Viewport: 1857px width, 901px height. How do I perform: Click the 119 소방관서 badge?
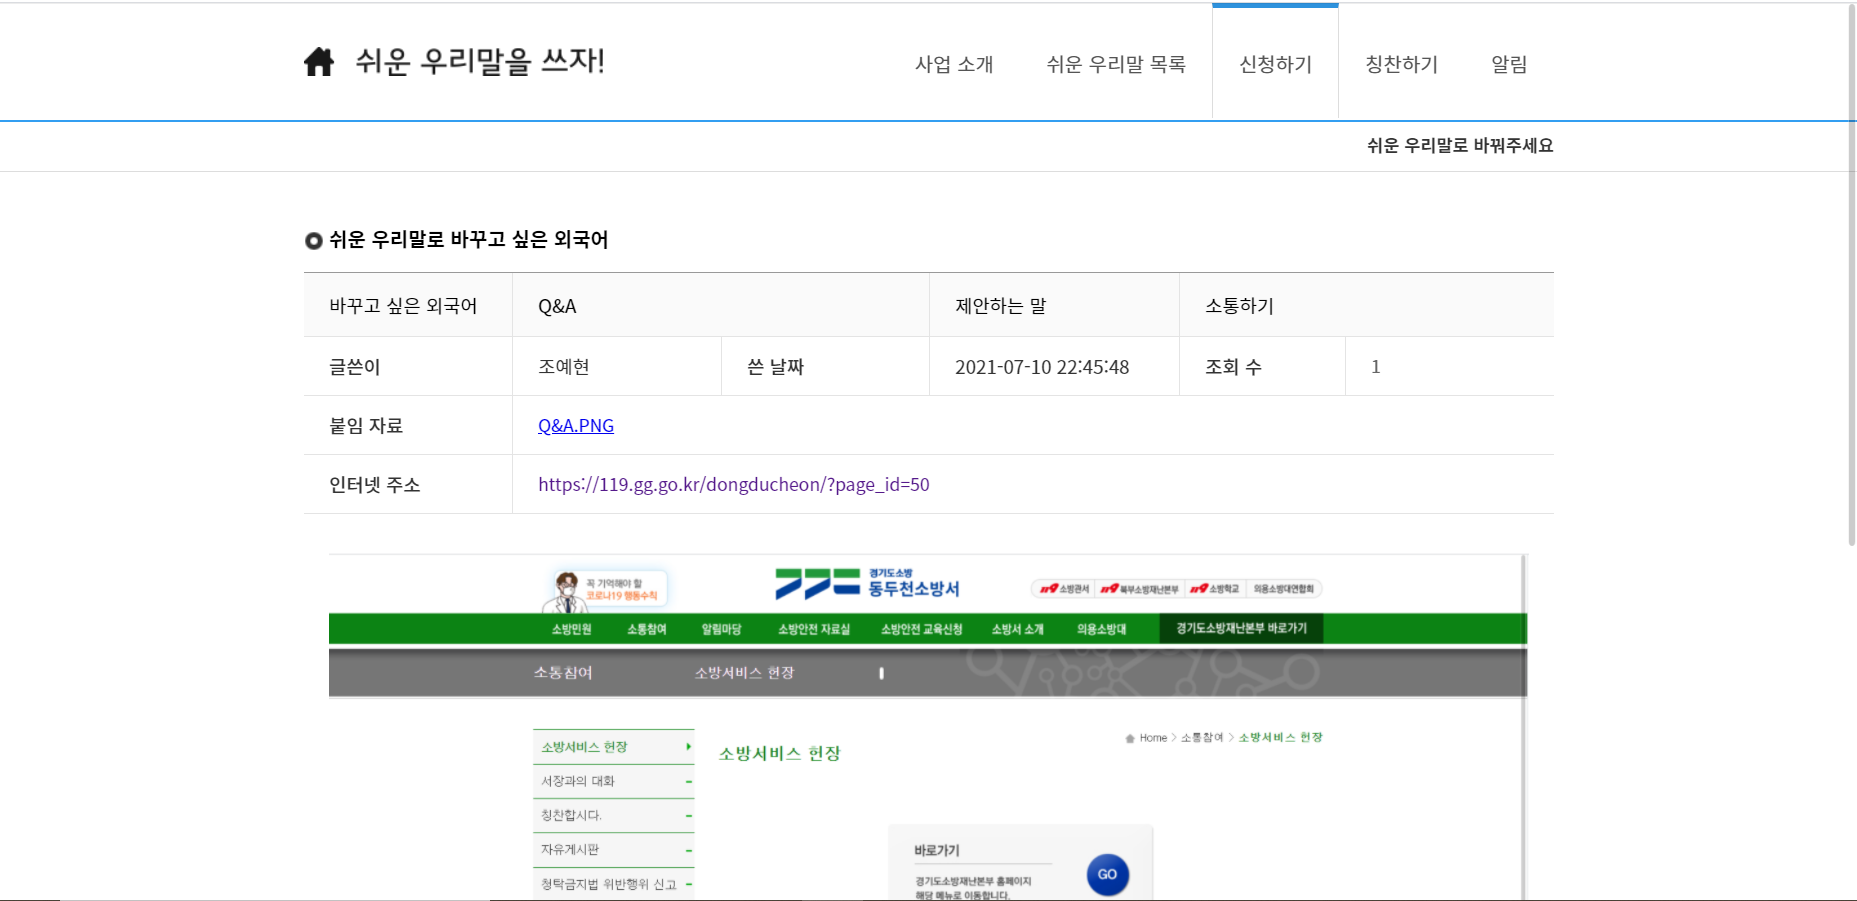coord(1064,589)
